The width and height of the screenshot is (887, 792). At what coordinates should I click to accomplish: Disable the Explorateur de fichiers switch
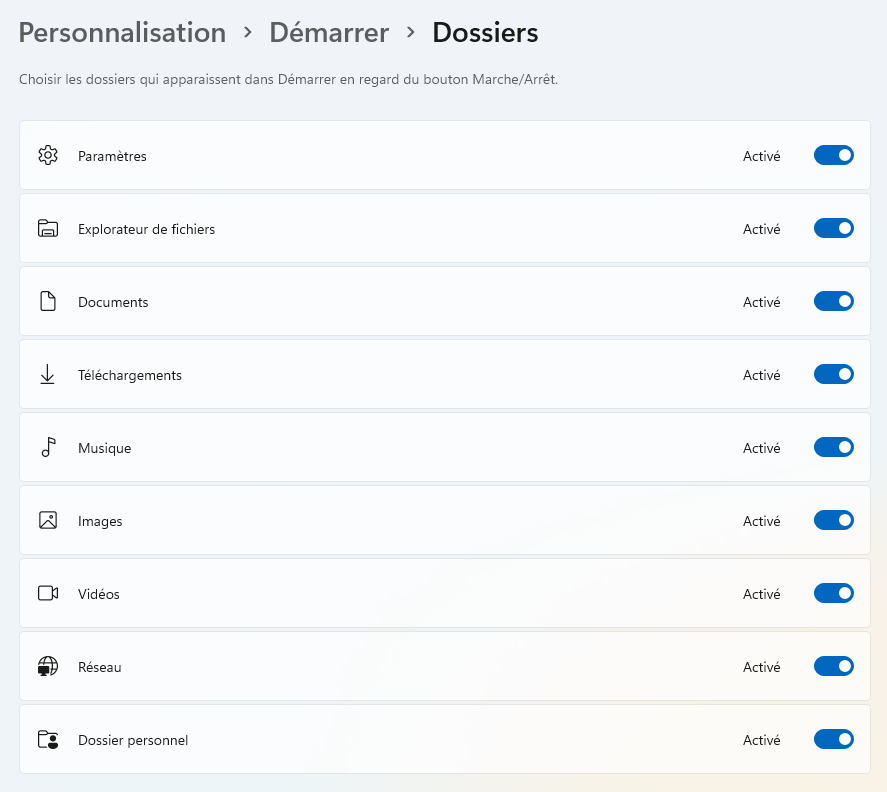(833, 228)
